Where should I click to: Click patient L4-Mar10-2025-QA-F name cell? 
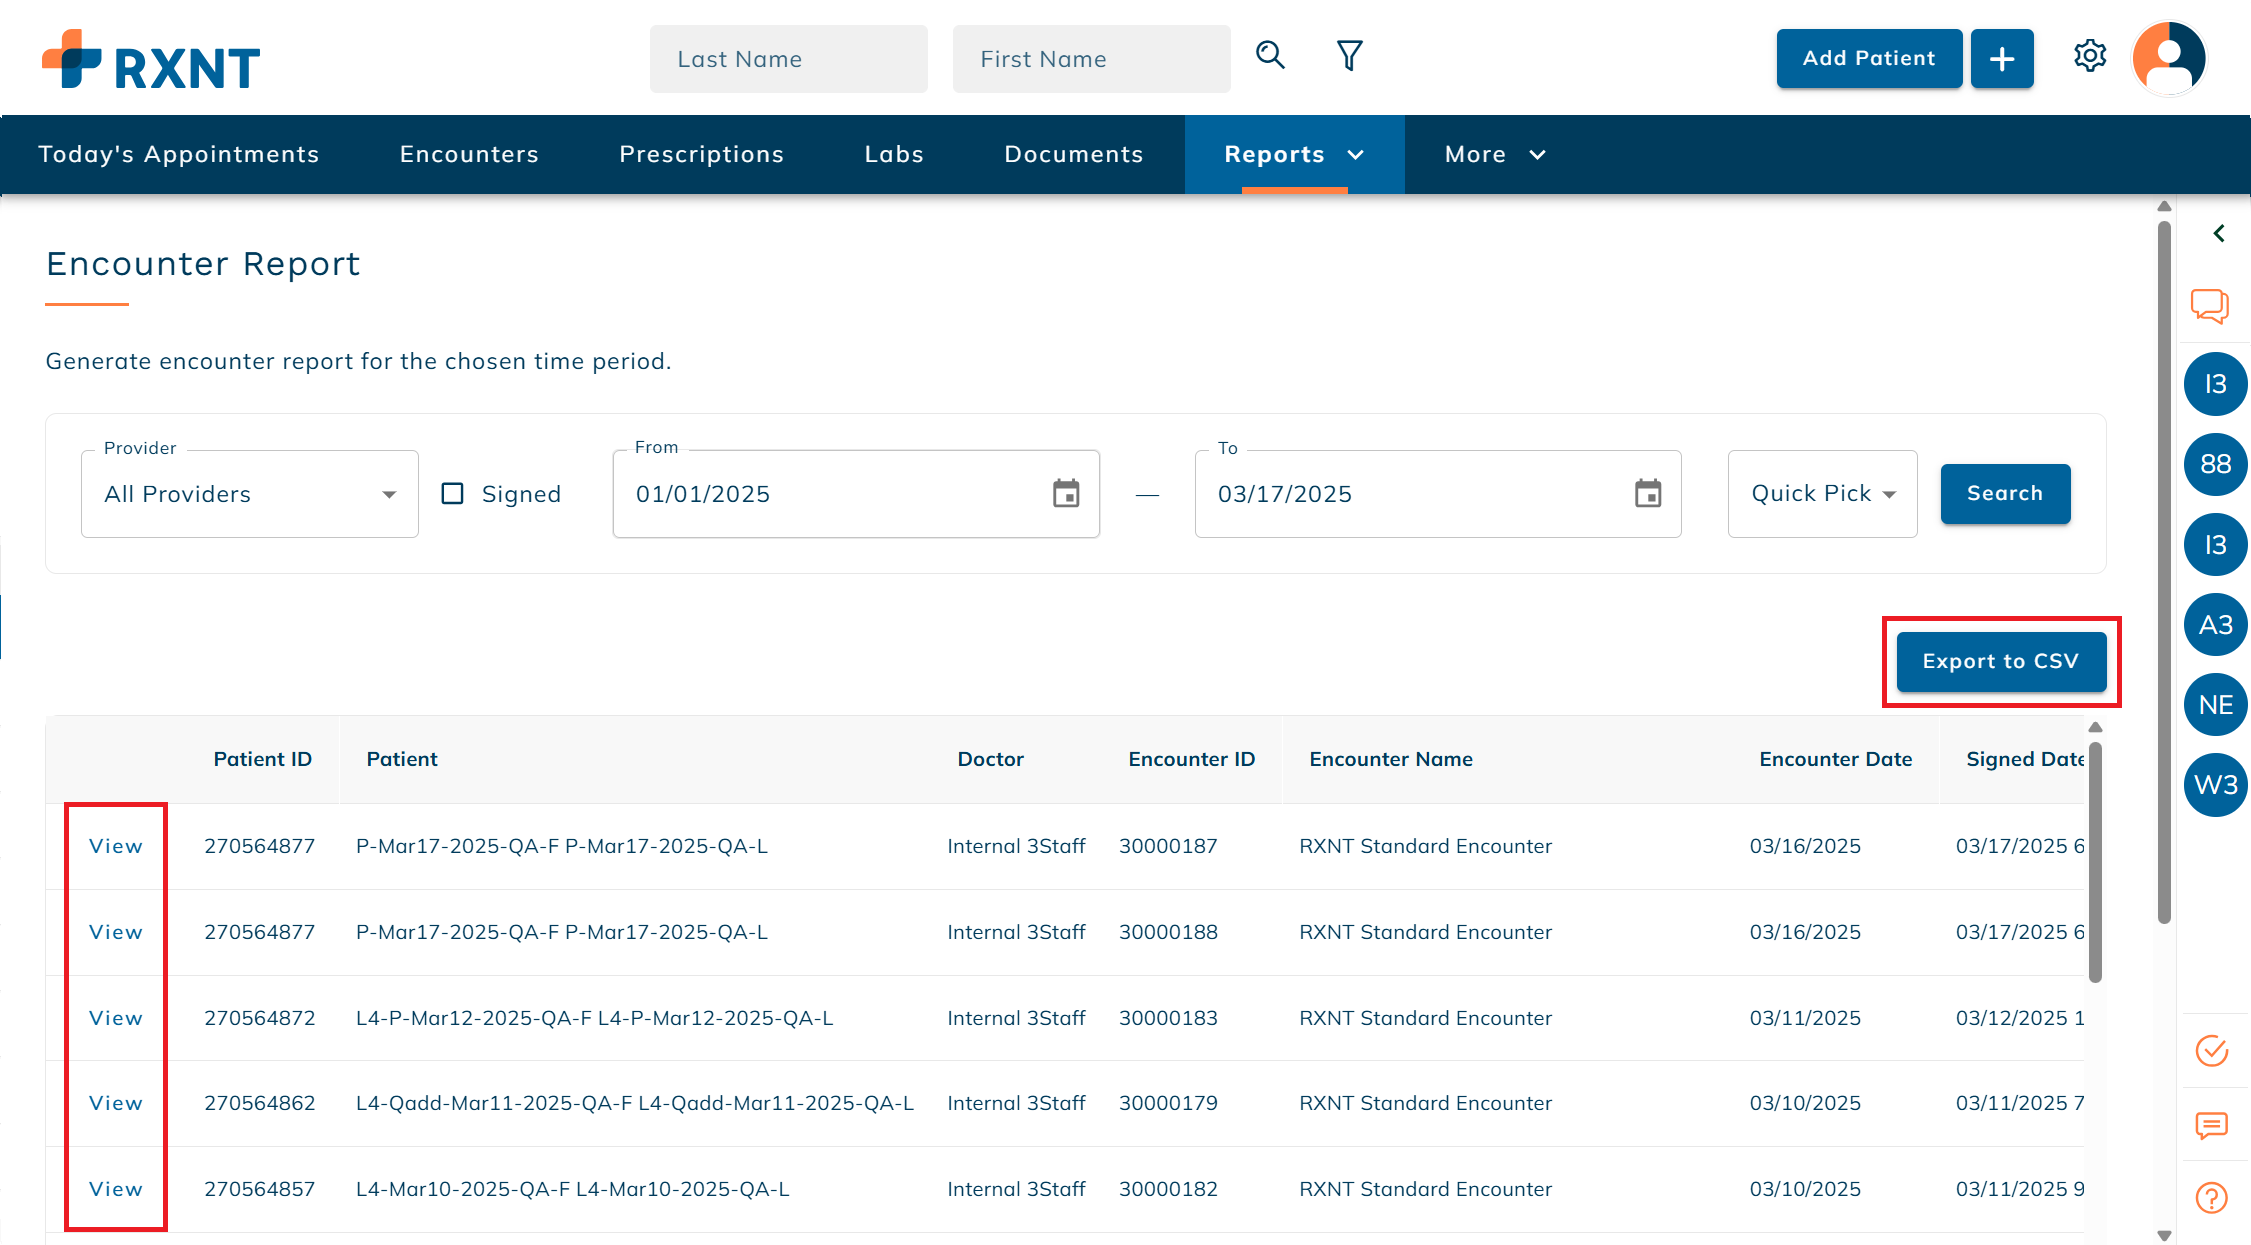(x=573, y=1189)
